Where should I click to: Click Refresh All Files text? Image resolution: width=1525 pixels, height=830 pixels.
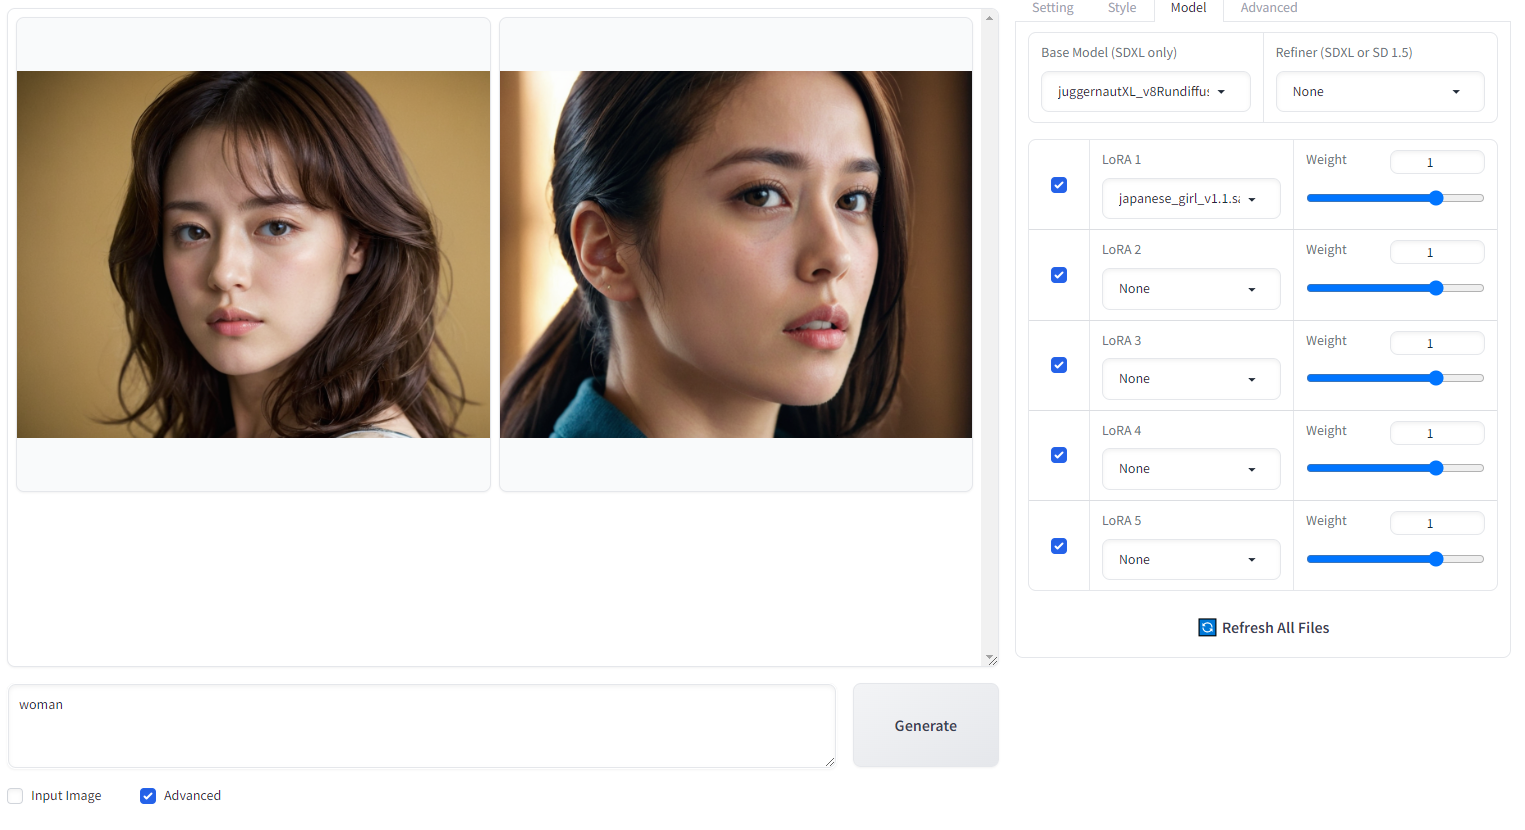point(1275,628)
